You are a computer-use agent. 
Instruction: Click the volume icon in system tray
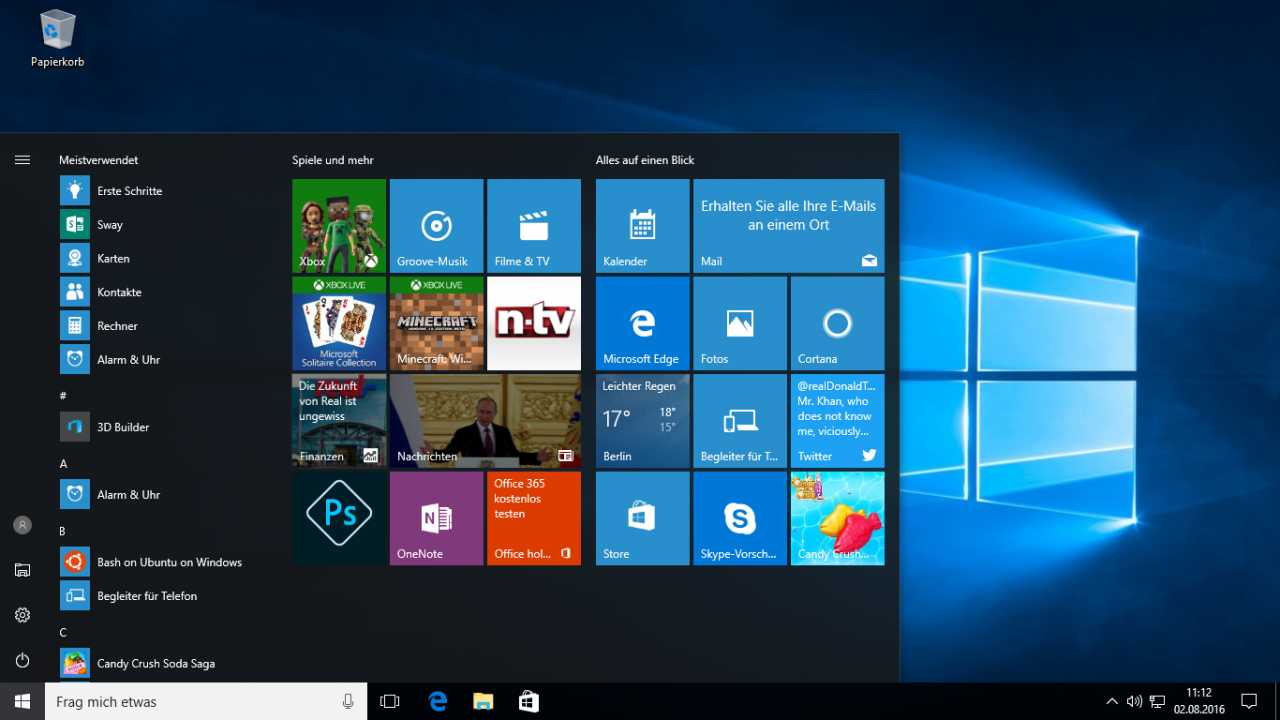tap(1134, 702)
